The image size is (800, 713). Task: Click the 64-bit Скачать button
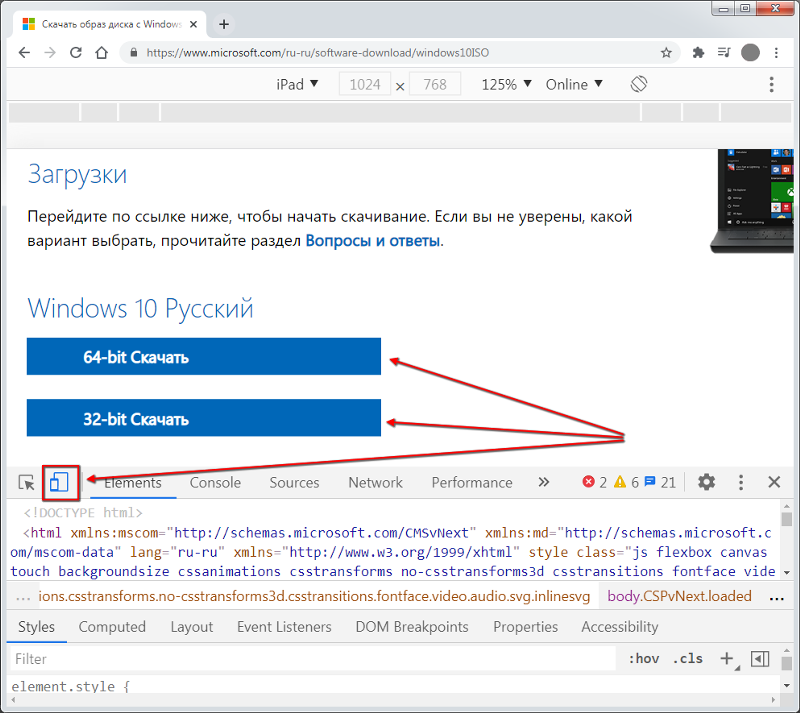(x=204, y=356)
